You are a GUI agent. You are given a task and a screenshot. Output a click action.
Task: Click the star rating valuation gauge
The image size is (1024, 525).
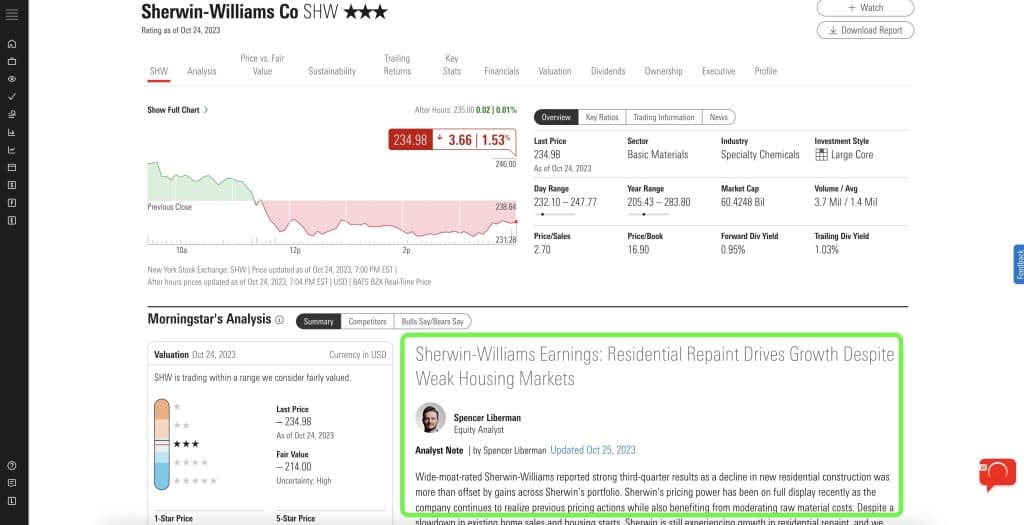pyautogui.click(x=161, y=444)
